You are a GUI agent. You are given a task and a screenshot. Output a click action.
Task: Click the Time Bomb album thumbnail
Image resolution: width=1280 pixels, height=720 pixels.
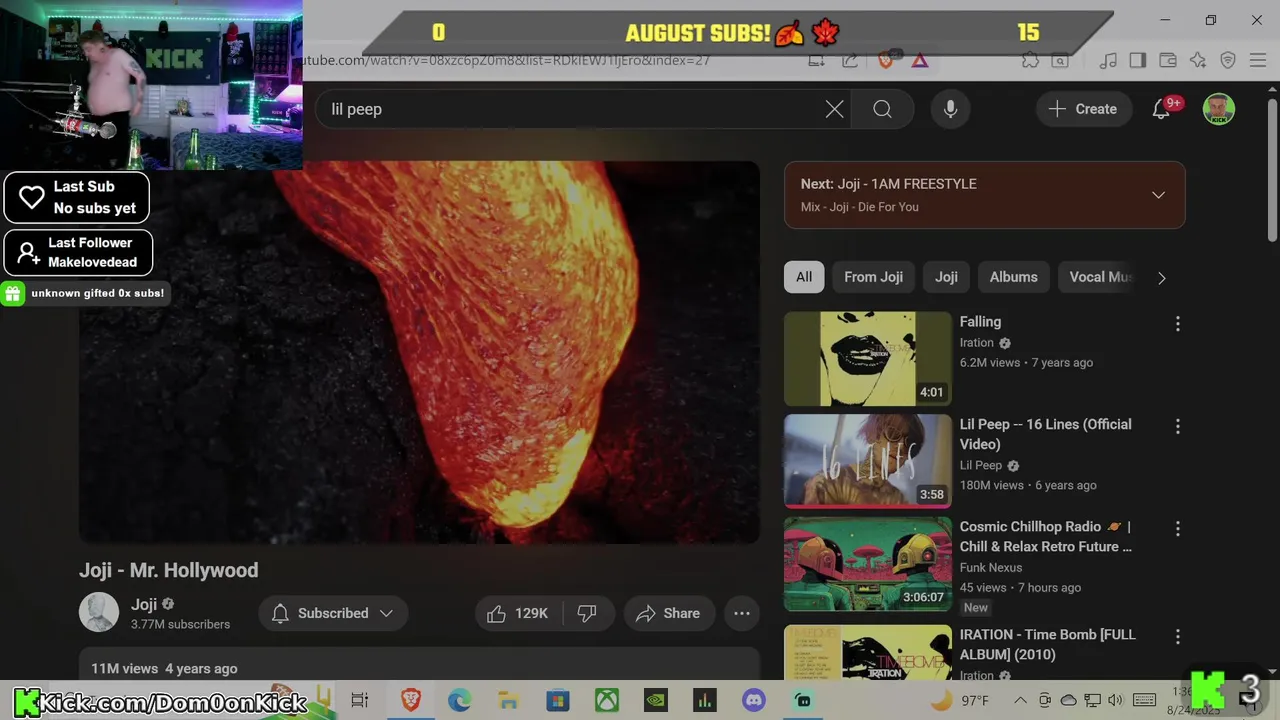(868, 652)
